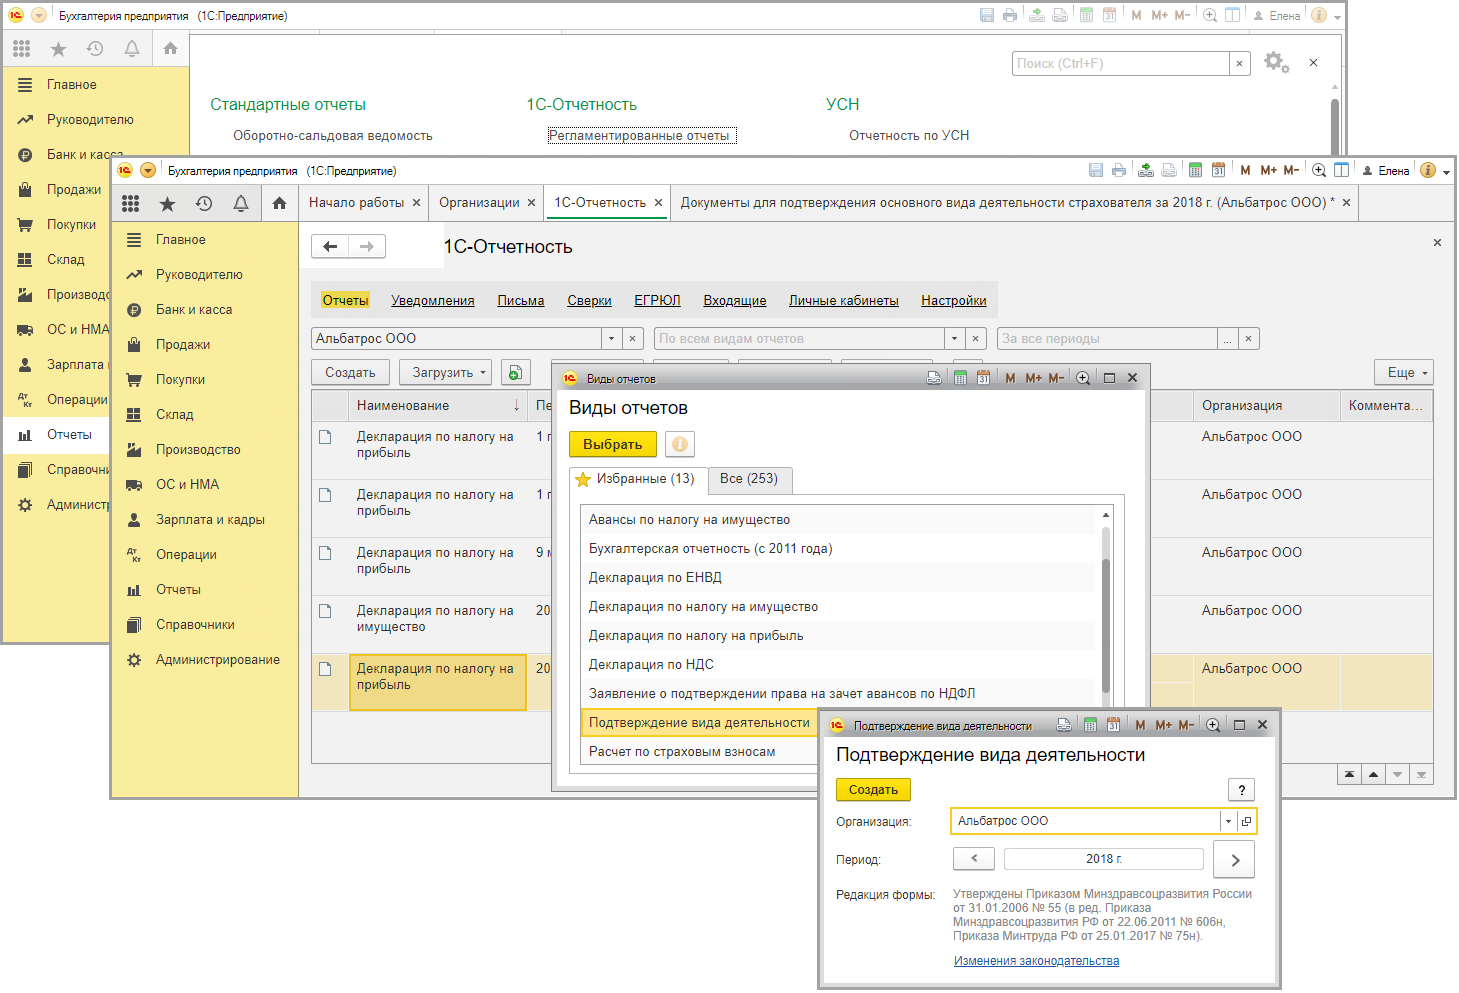Show history clock icon in front main window toolbar
This screenshot has height=993, width=1459.
[x=204, y=204]
